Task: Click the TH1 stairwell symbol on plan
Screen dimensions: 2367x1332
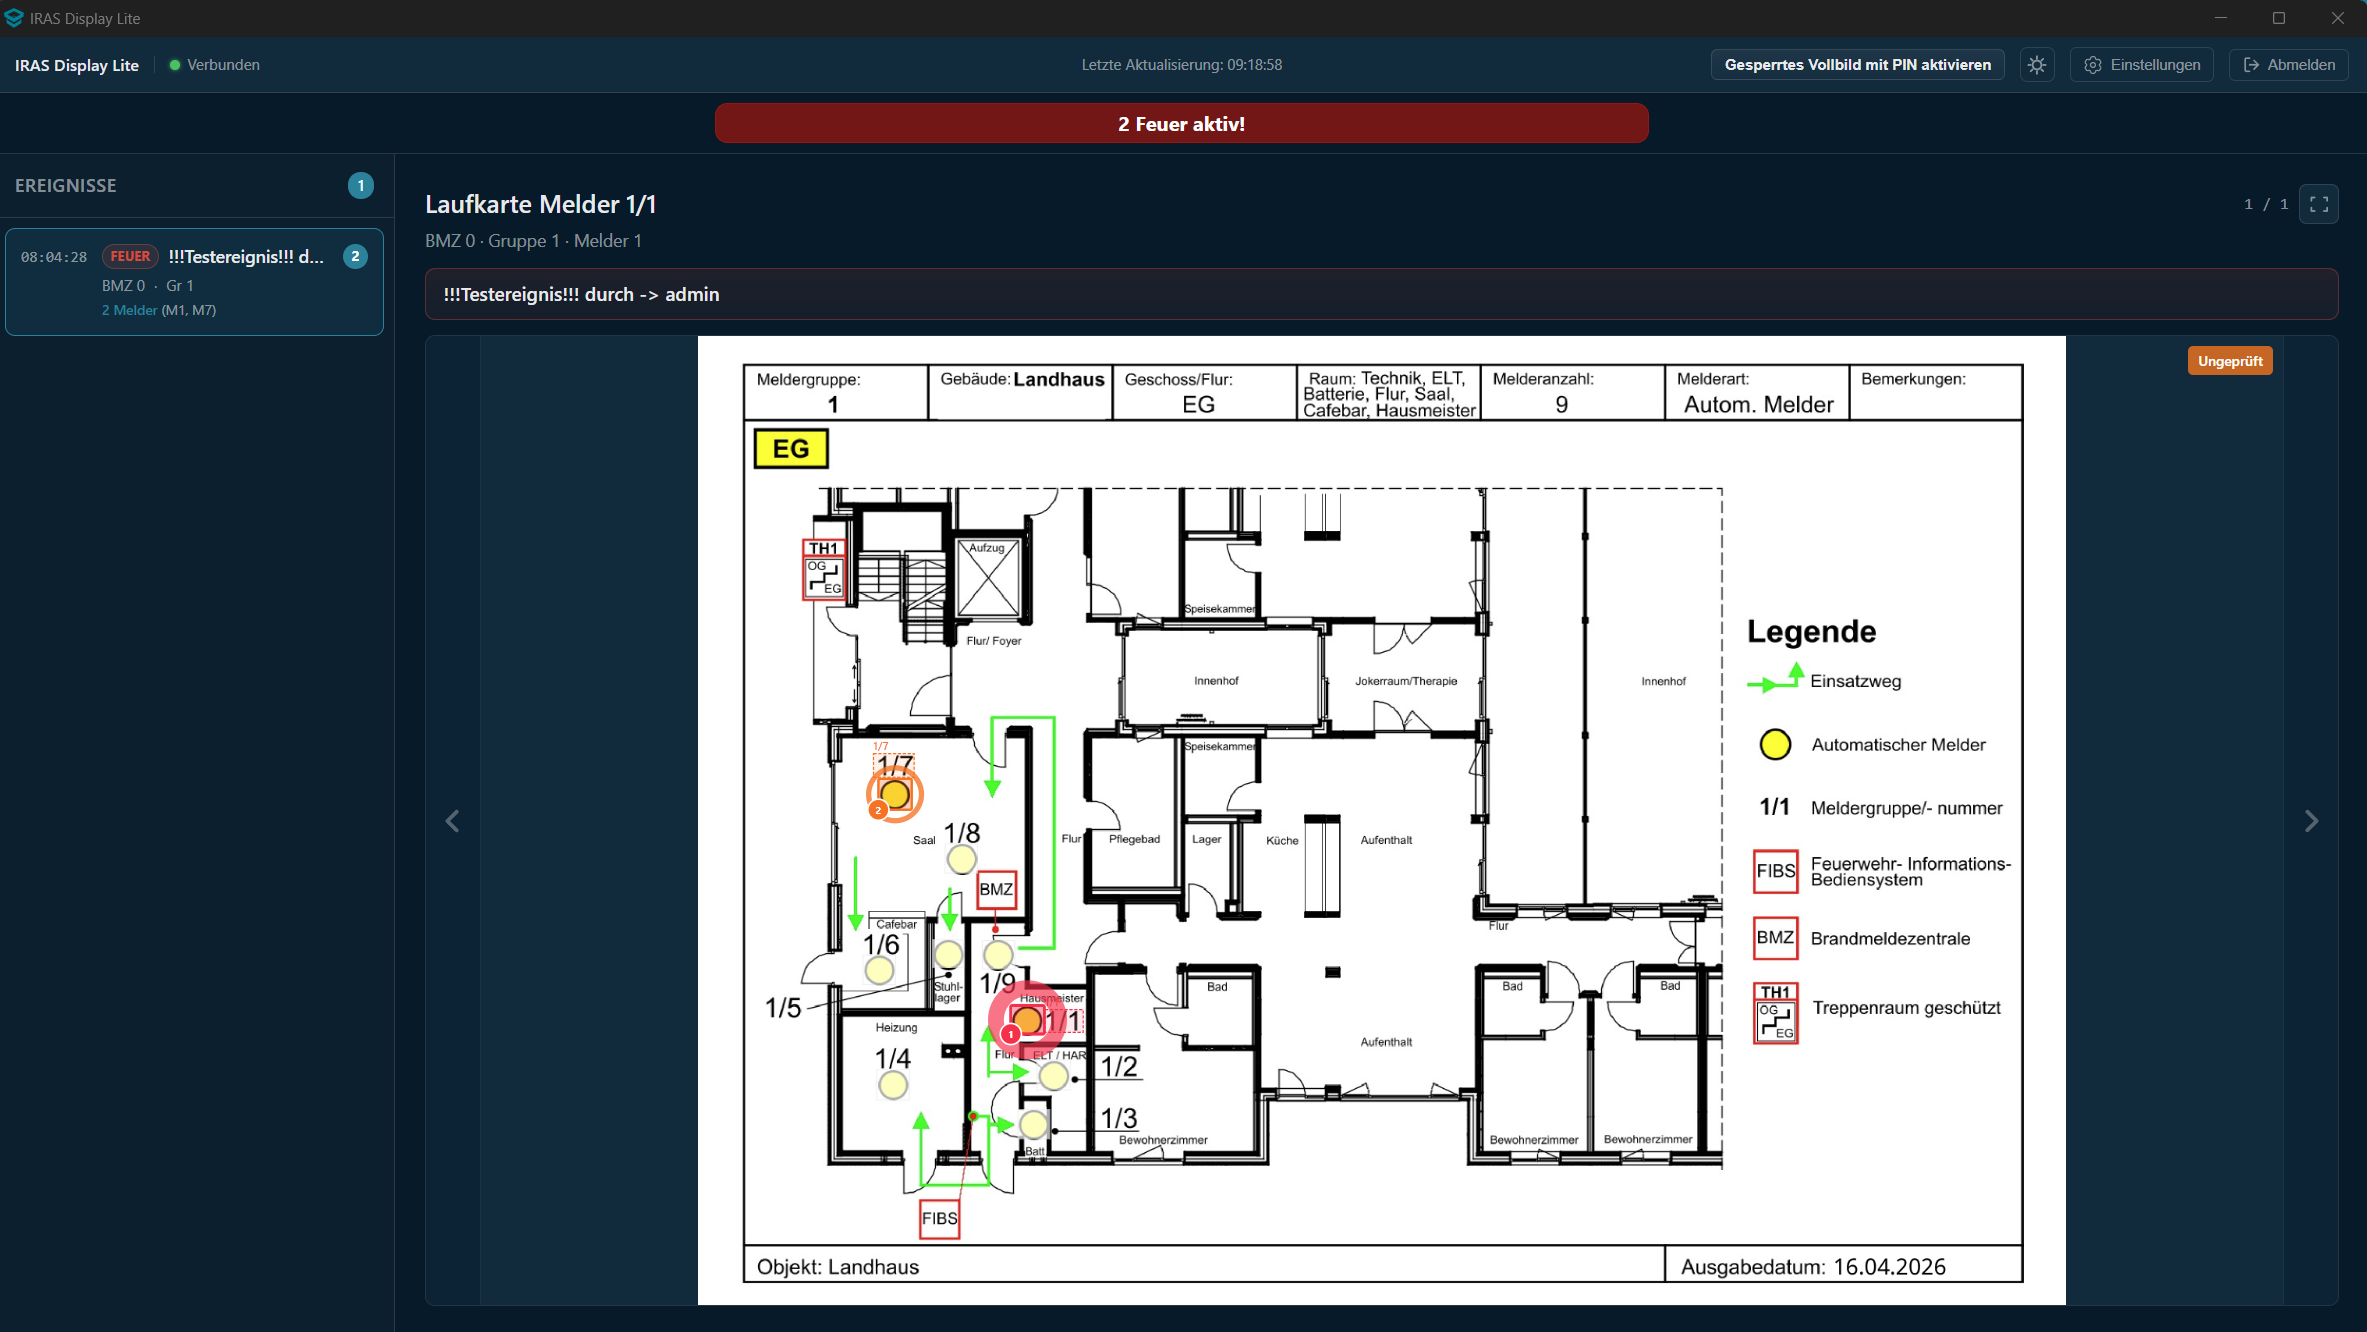Action: (x=824, y=569)
